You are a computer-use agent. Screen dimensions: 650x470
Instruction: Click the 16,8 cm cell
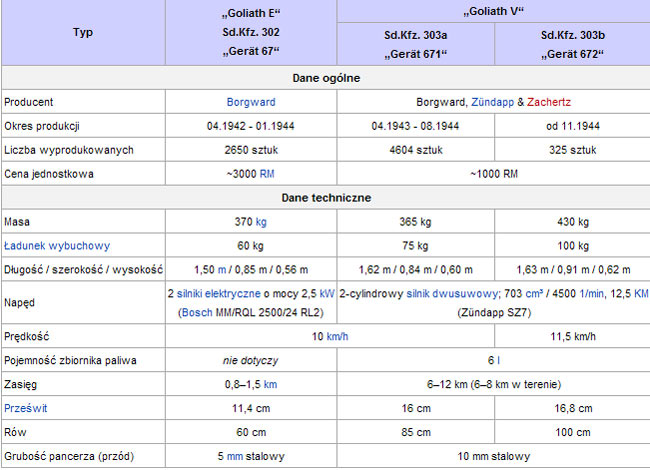(572, 408)
